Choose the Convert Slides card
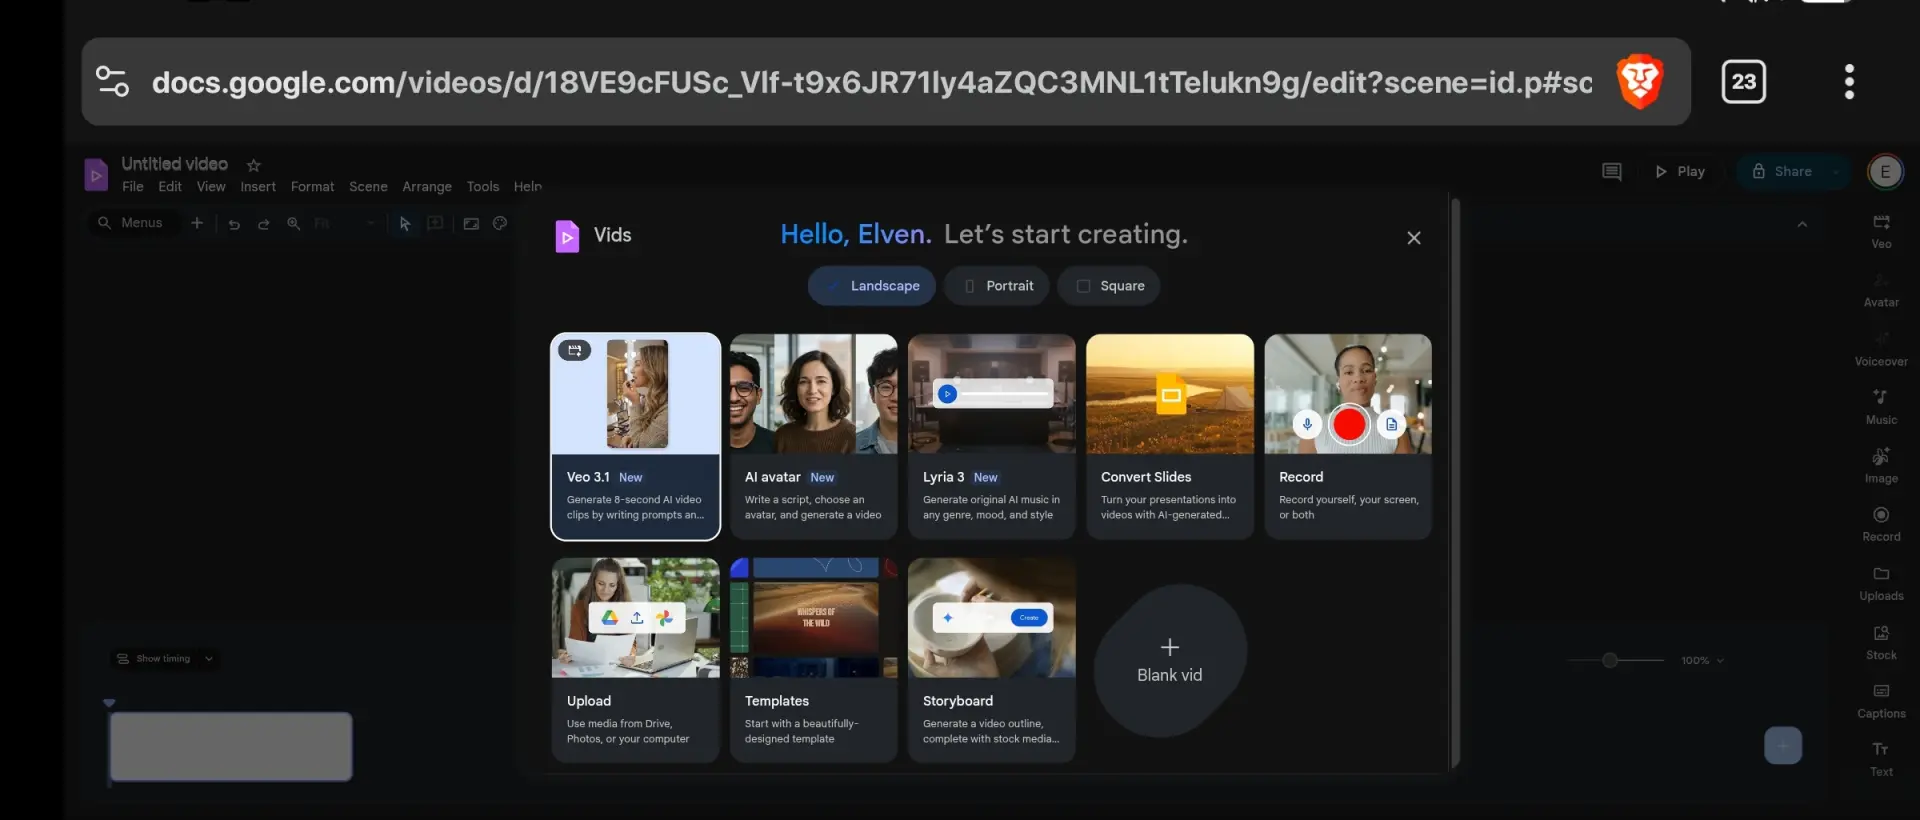The width and height of the screenshot is (1920, 820). [x=1170, y=436]
